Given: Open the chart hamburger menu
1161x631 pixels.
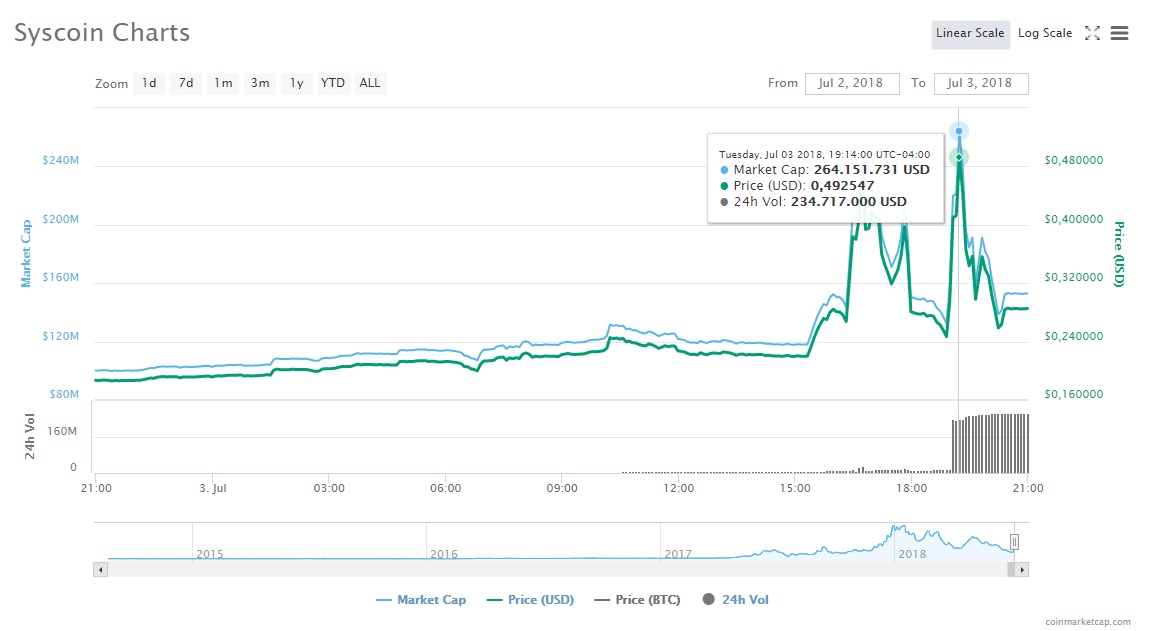Looking at the screenshot, I should (x=1120, y=33).
